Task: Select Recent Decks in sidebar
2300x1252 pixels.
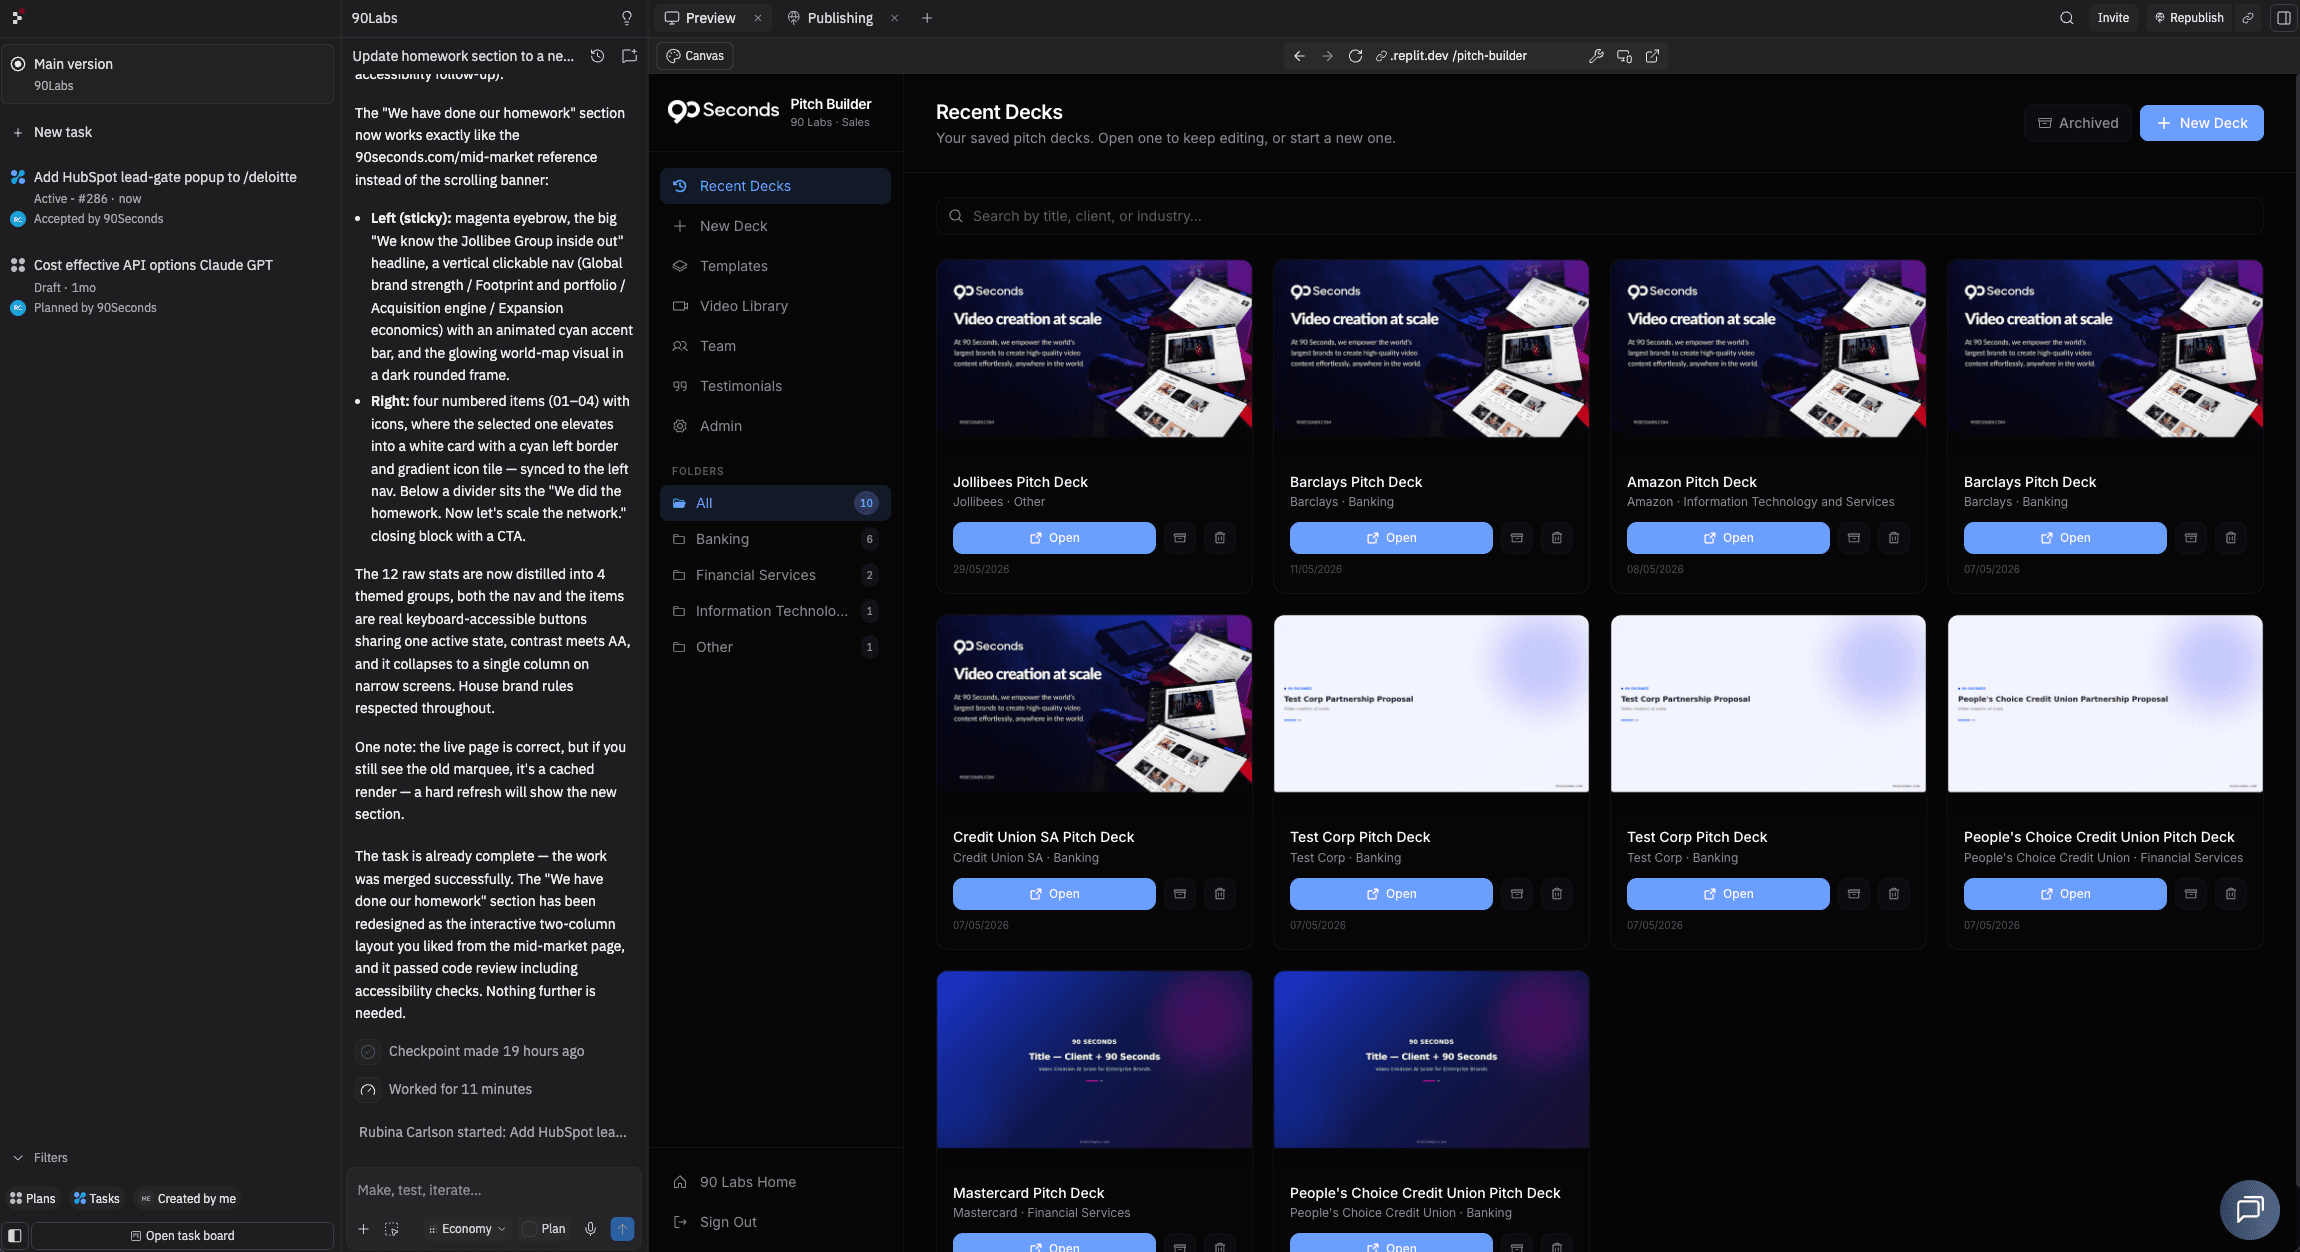Action: [x=775, y=186]
